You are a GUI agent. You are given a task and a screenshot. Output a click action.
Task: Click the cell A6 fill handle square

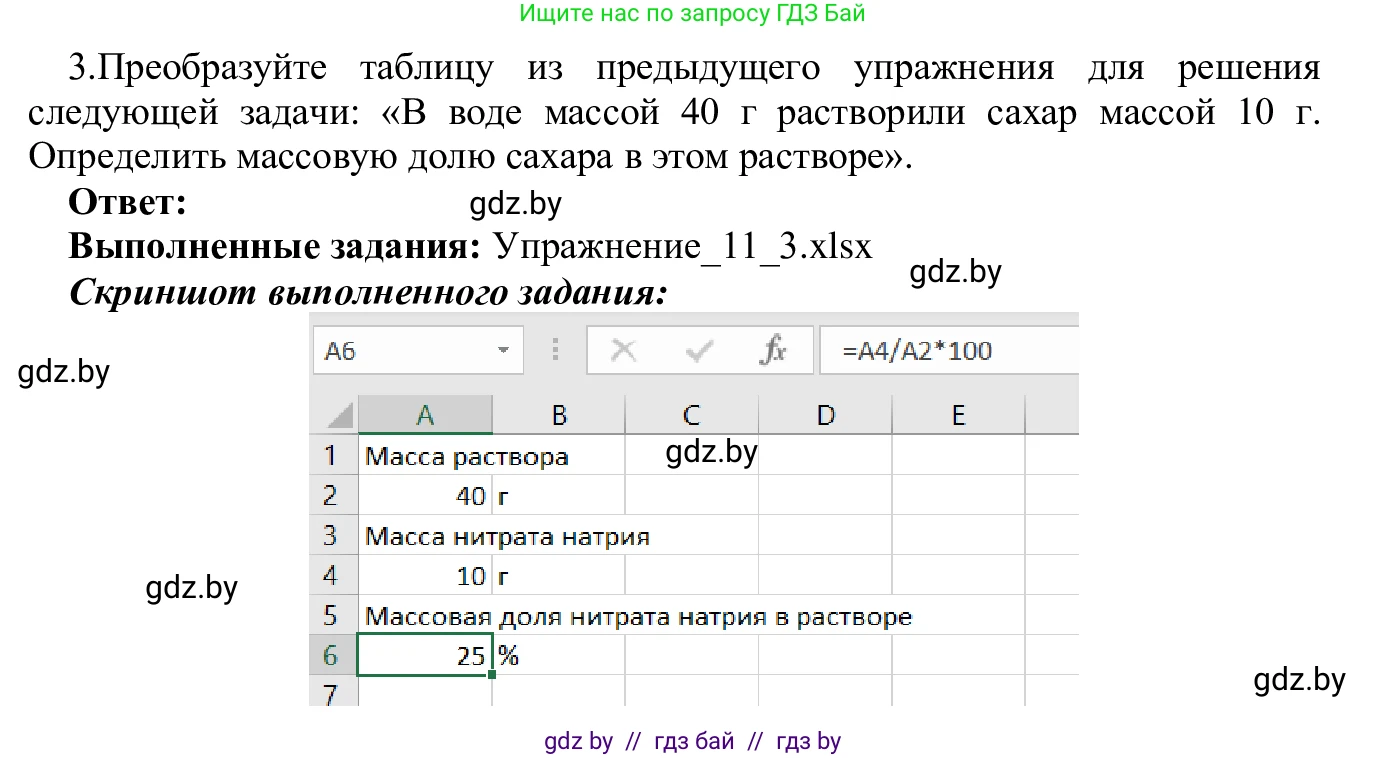point(492,675)
